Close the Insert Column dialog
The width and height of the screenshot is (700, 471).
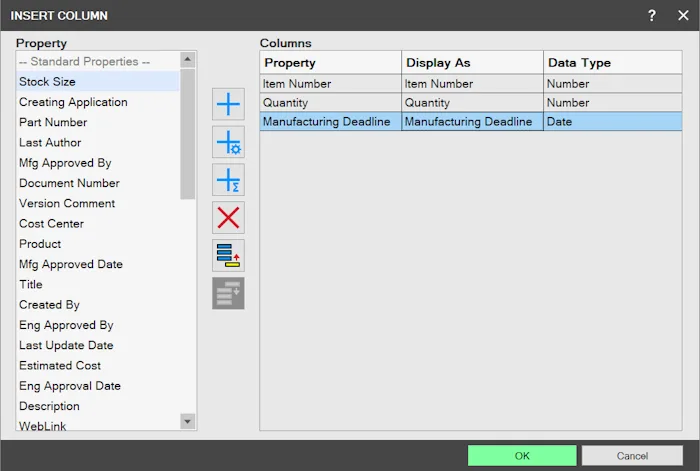coord(683,16)
